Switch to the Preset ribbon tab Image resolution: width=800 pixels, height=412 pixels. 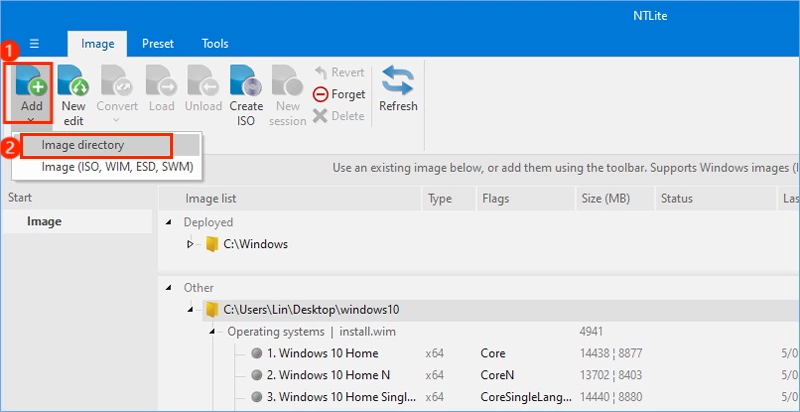[158, 44]
